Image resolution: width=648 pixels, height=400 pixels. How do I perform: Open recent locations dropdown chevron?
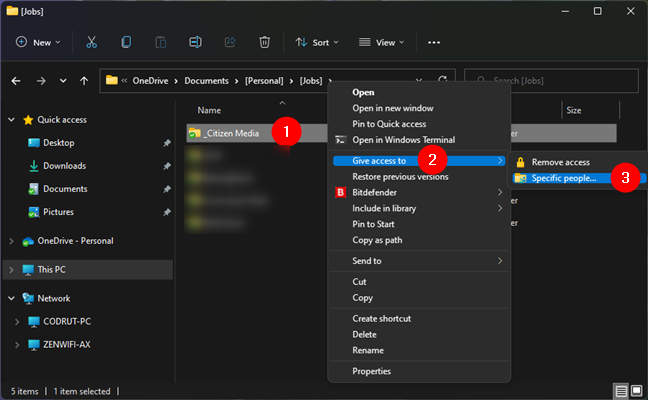[63, 81]
